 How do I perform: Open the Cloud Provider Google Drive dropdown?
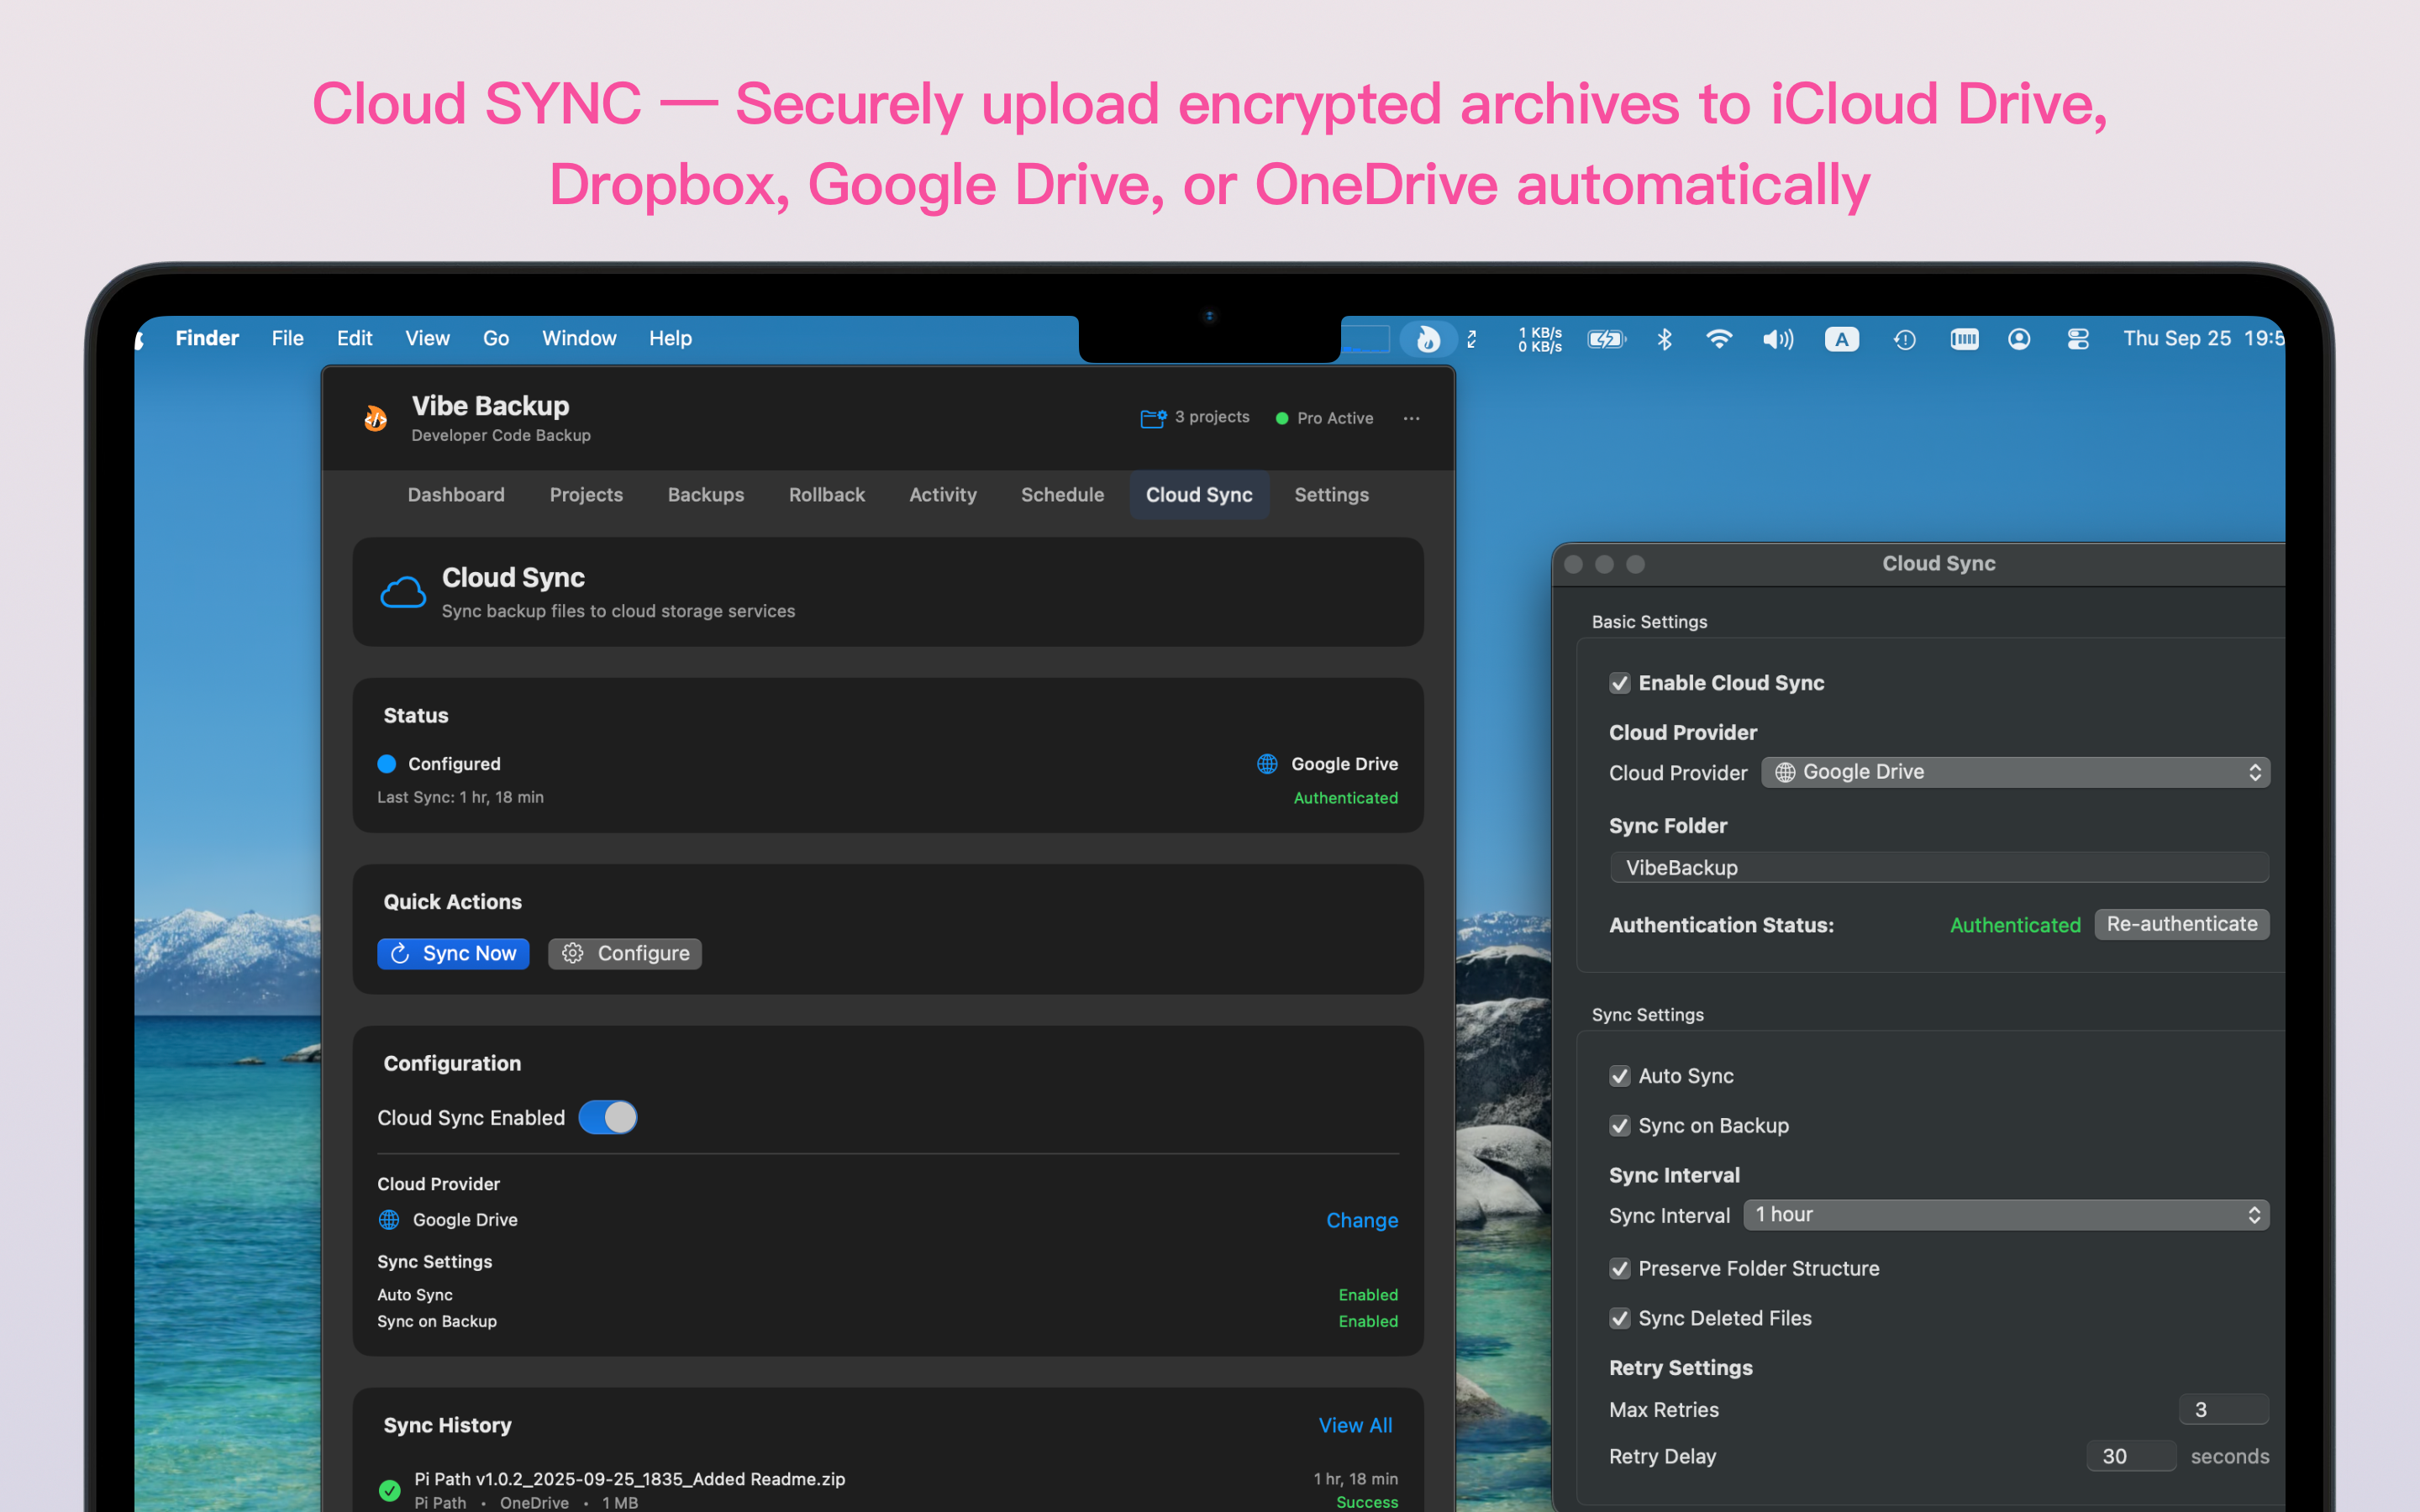2014,772
